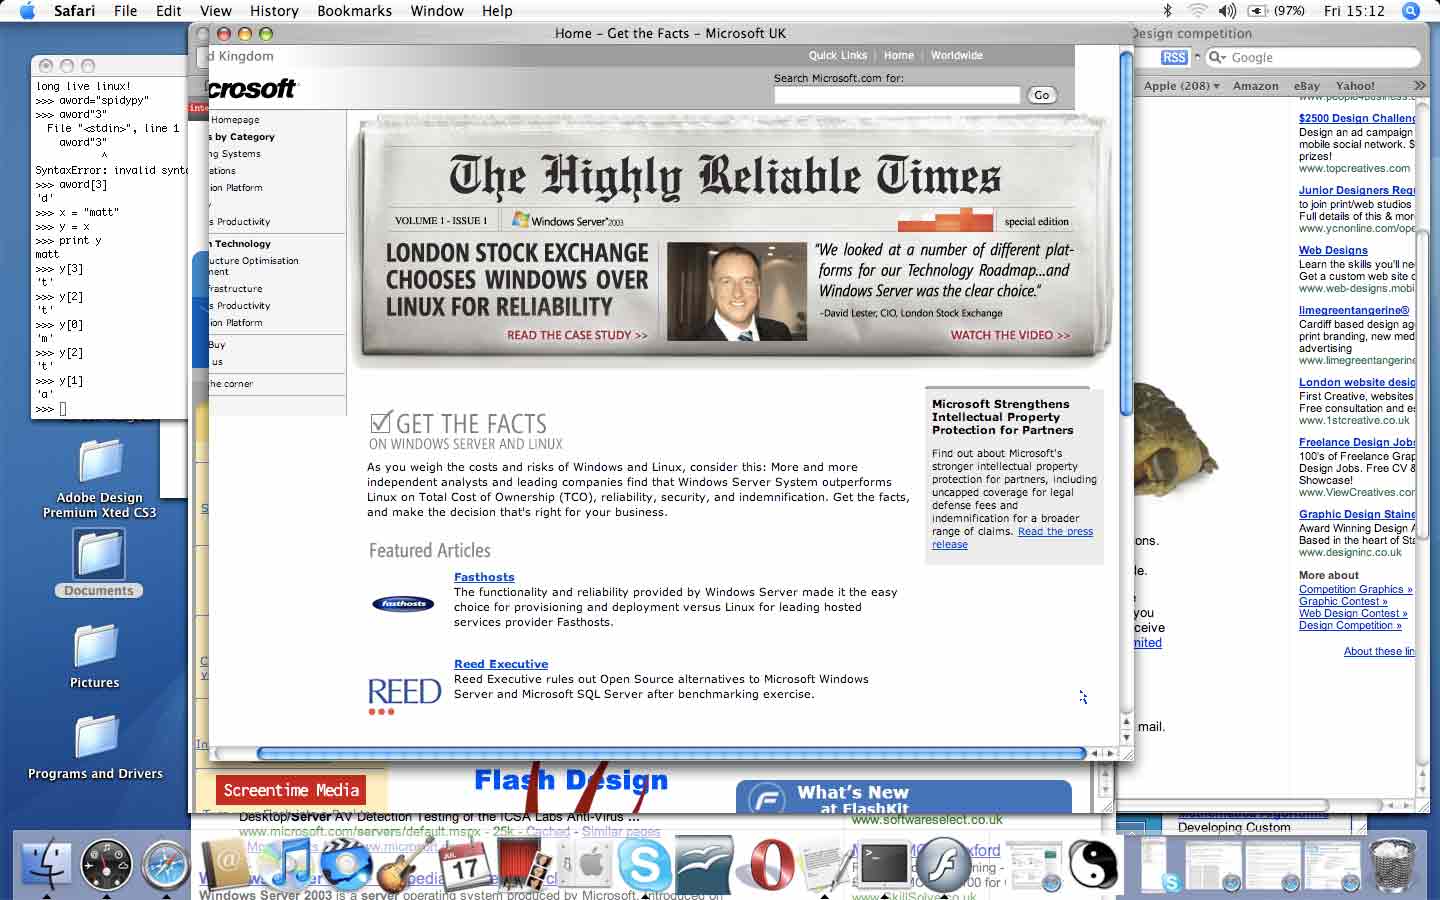The height and width of the screenshot is (900, 1440).
Task: Open iCal calendar icon in dock
Action: 465,865
